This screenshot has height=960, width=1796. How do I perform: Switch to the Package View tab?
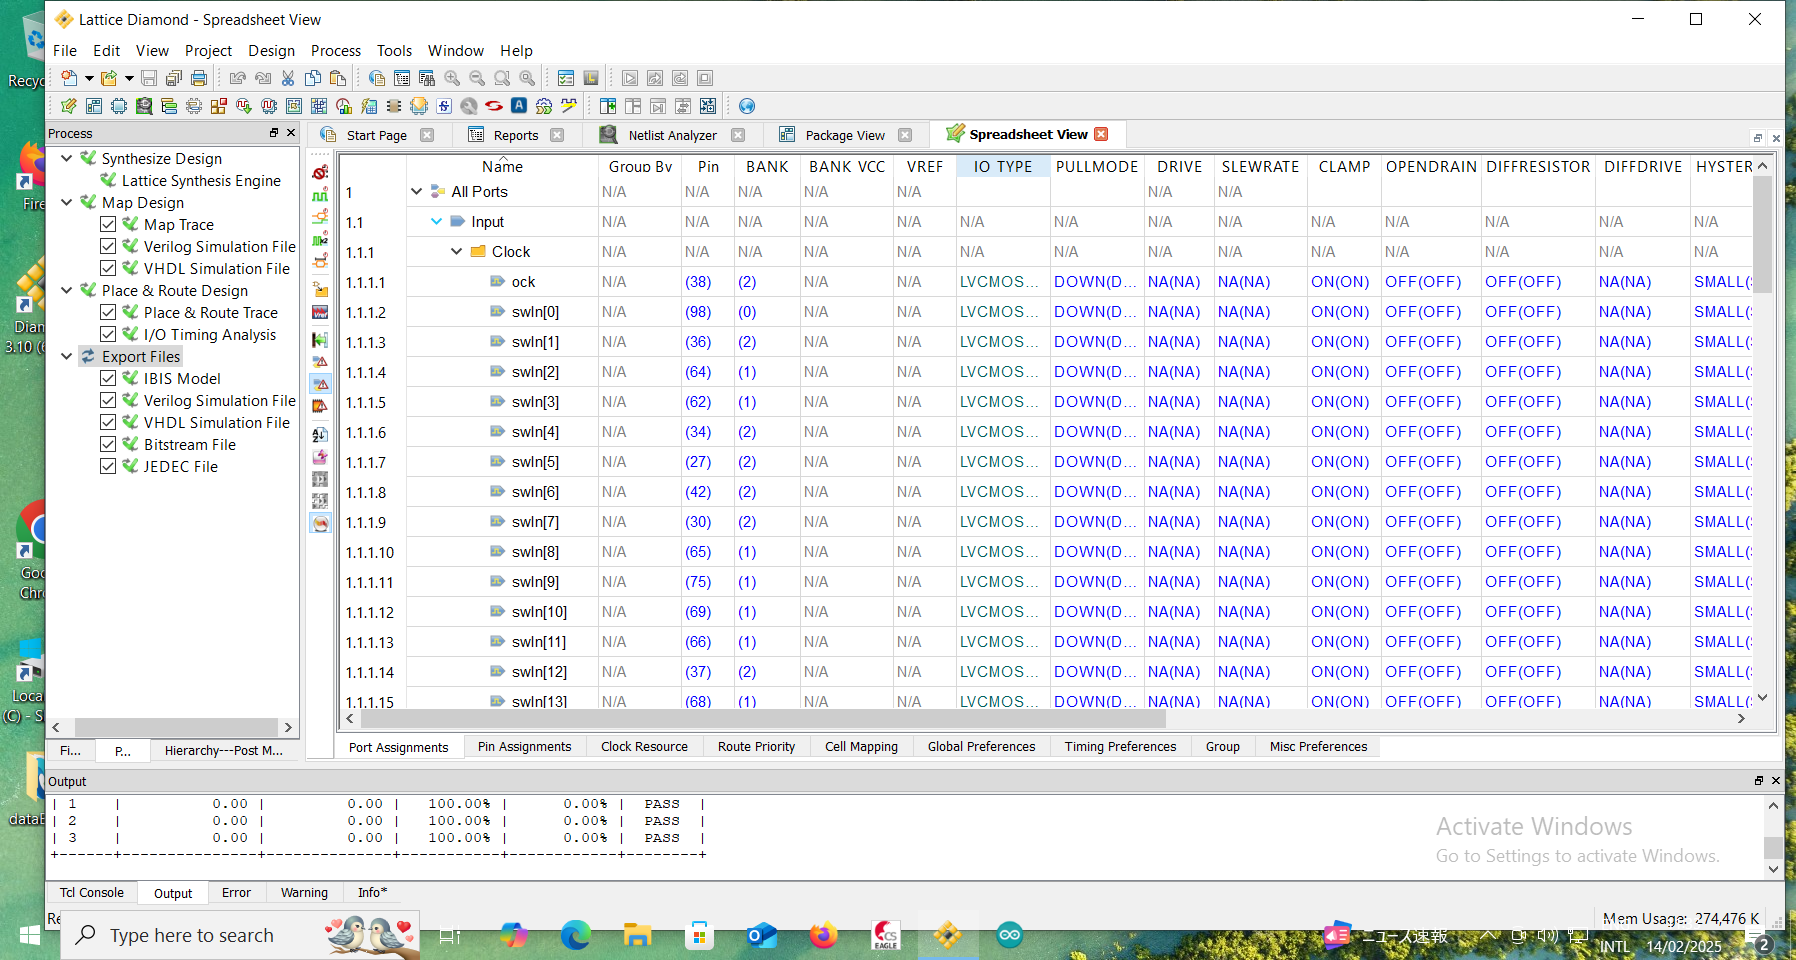(x=845, y=135)
